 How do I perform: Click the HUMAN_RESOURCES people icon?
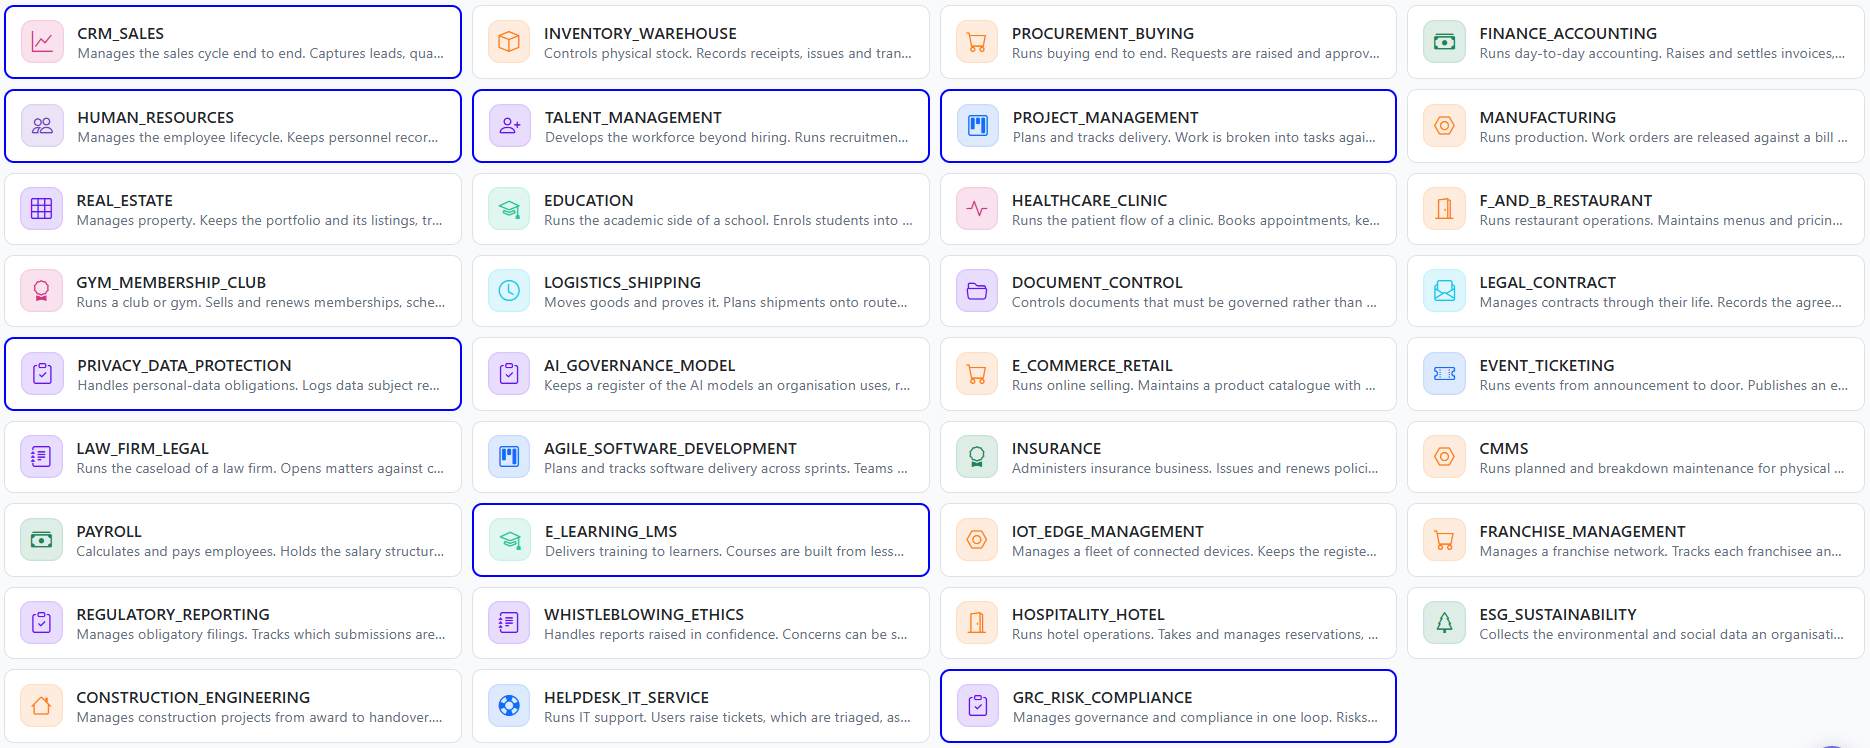[x=42, y=126]
